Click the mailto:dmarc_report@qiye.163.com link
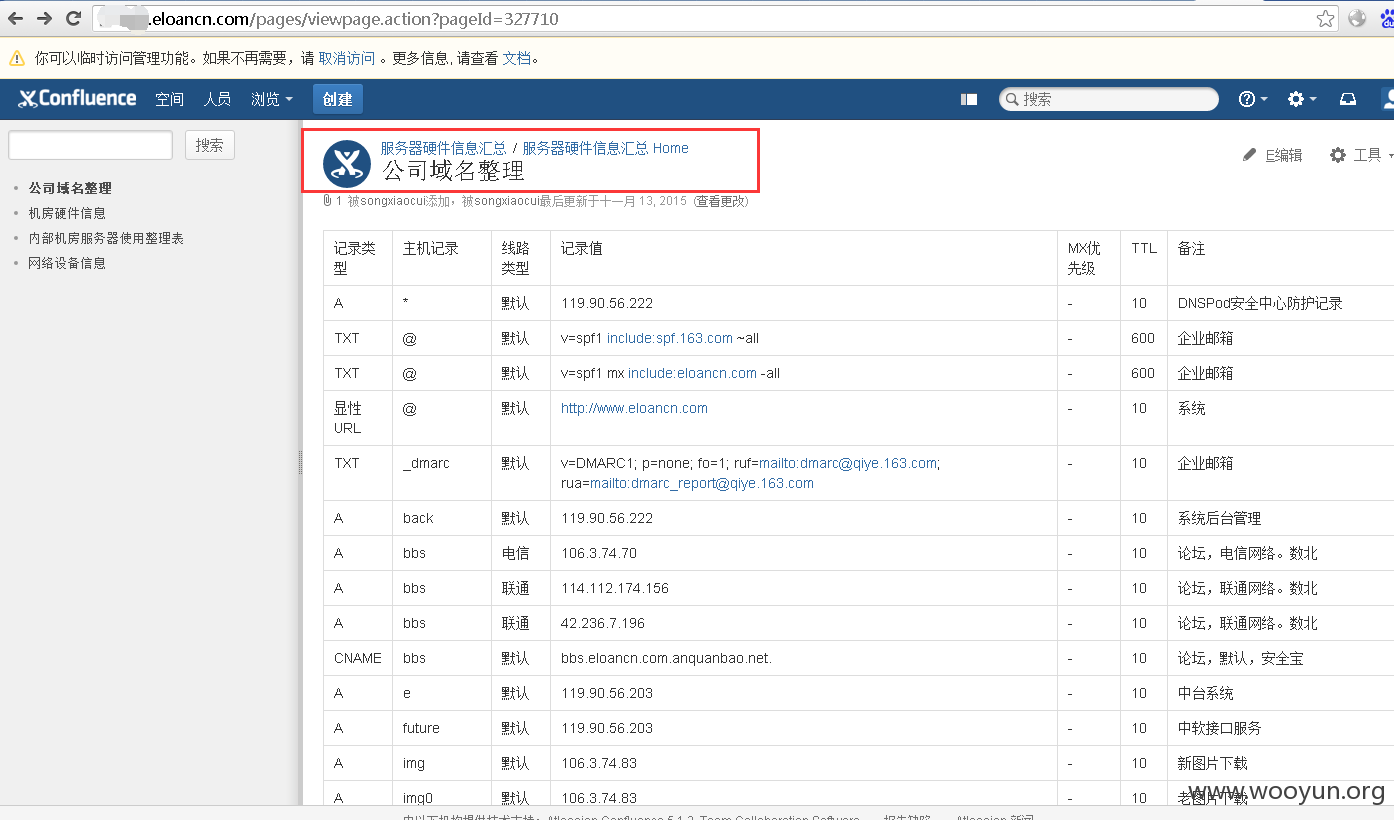1394x820 pixels. [702, 483]
